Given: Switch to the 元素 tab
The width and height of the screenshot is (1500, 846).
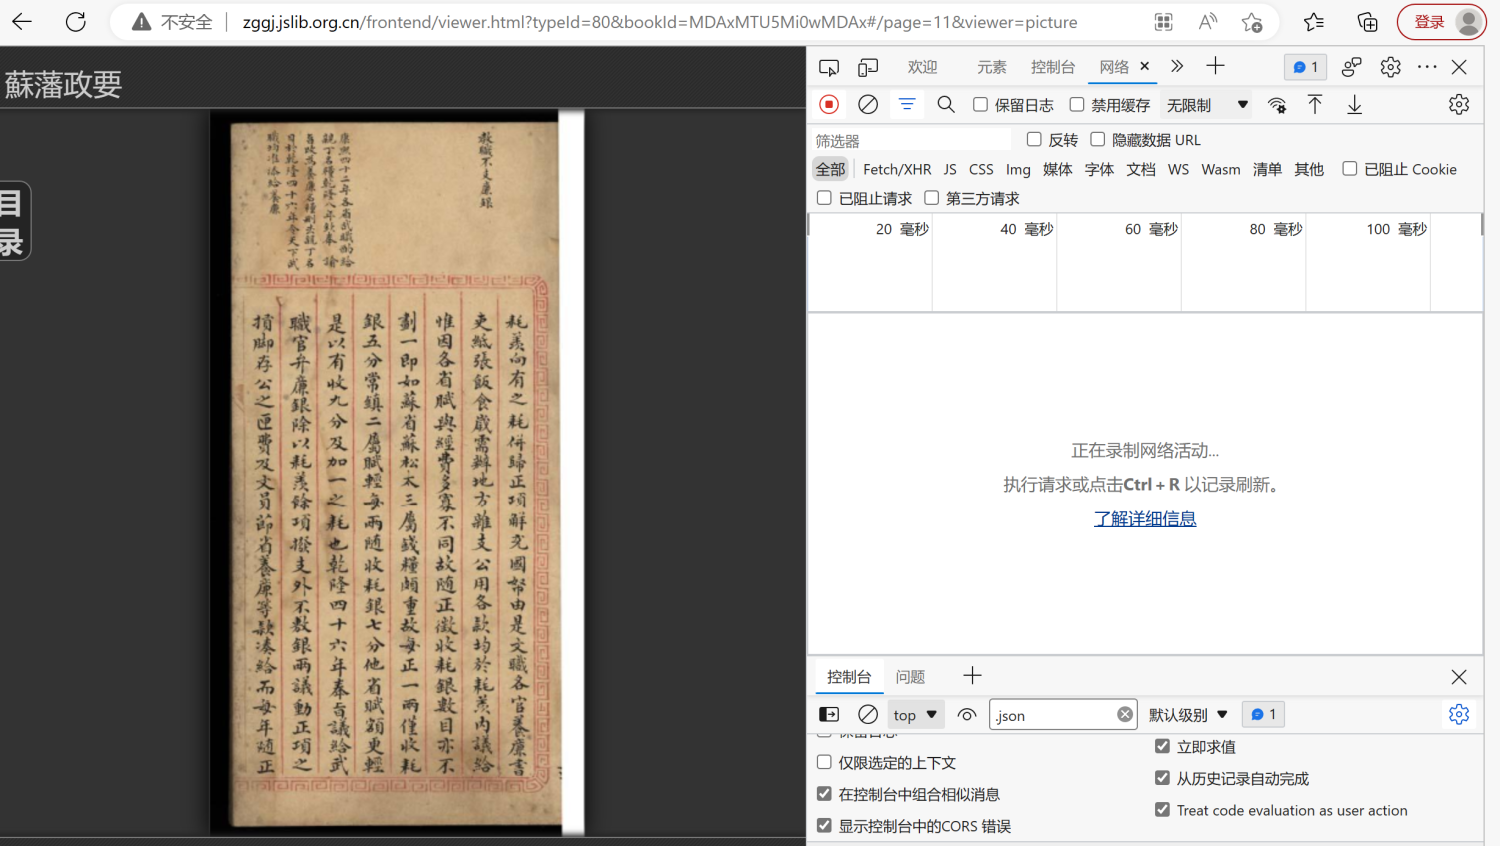Looking at the screenshot, I should 991,67.
